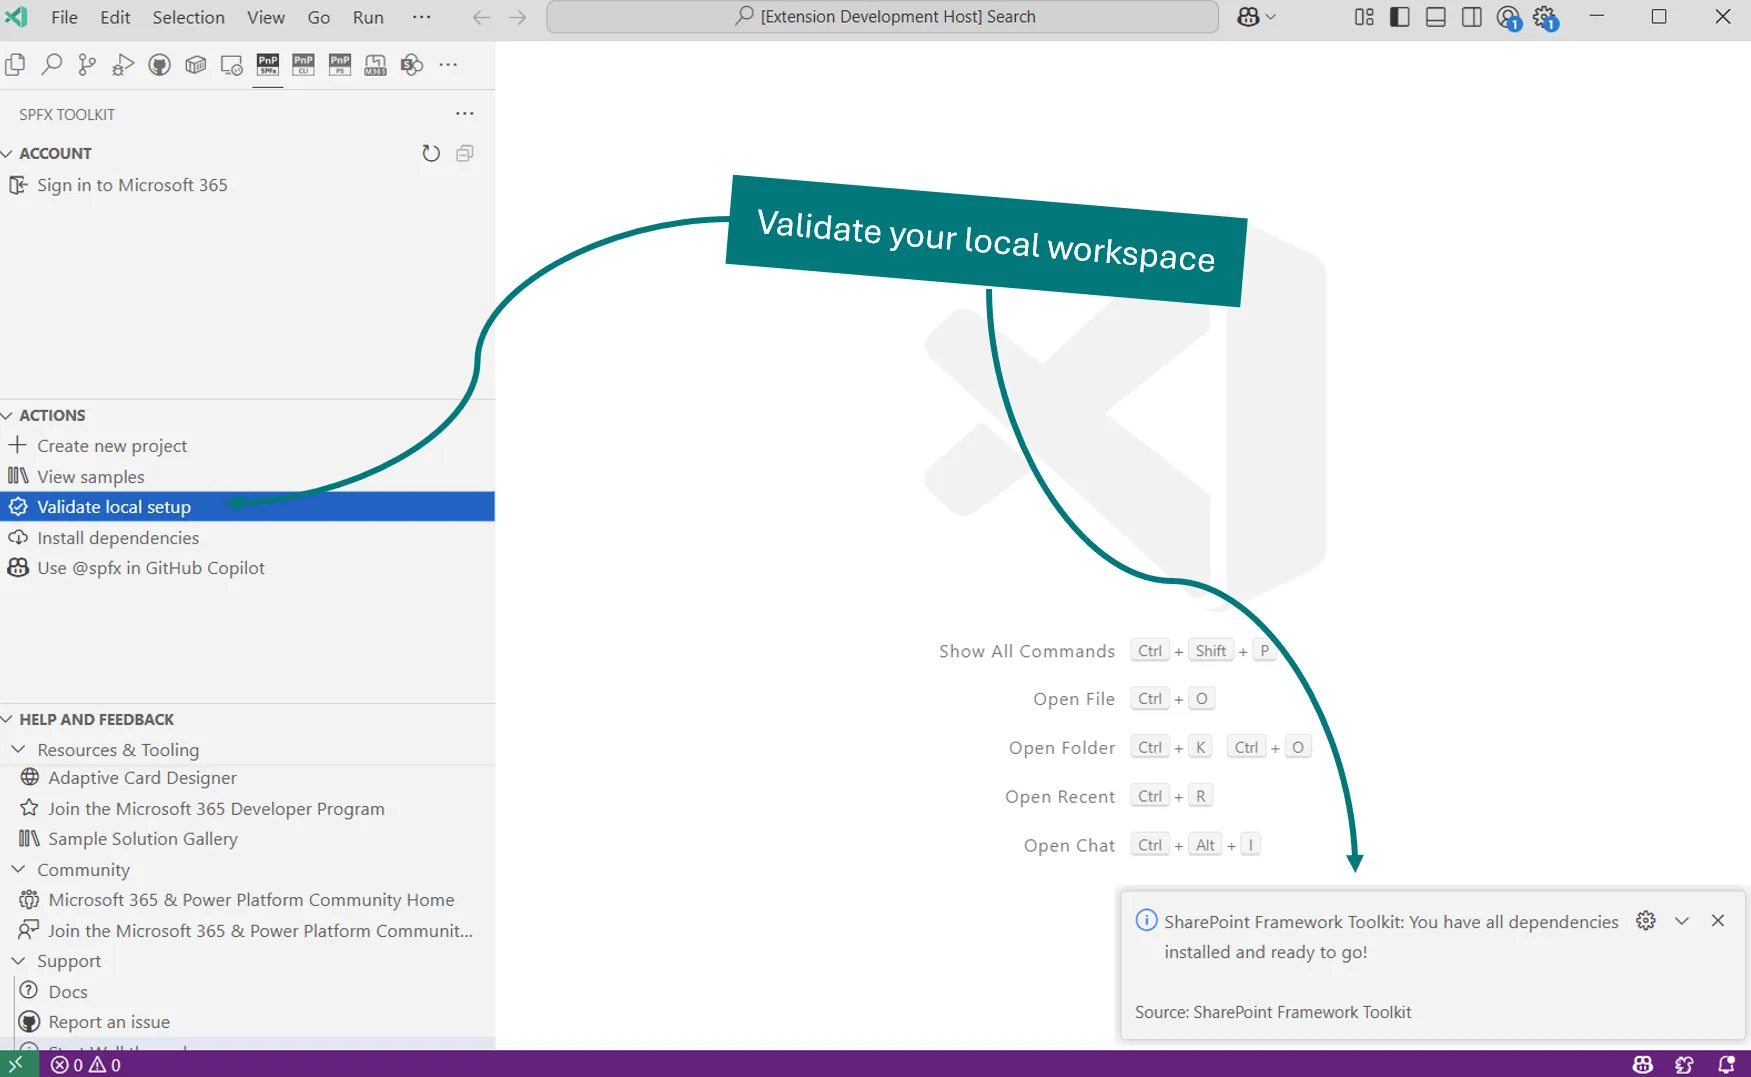1751x1077 pixels.
Task: Open Adaptive Card Designer link
Action: pos(142,777)
